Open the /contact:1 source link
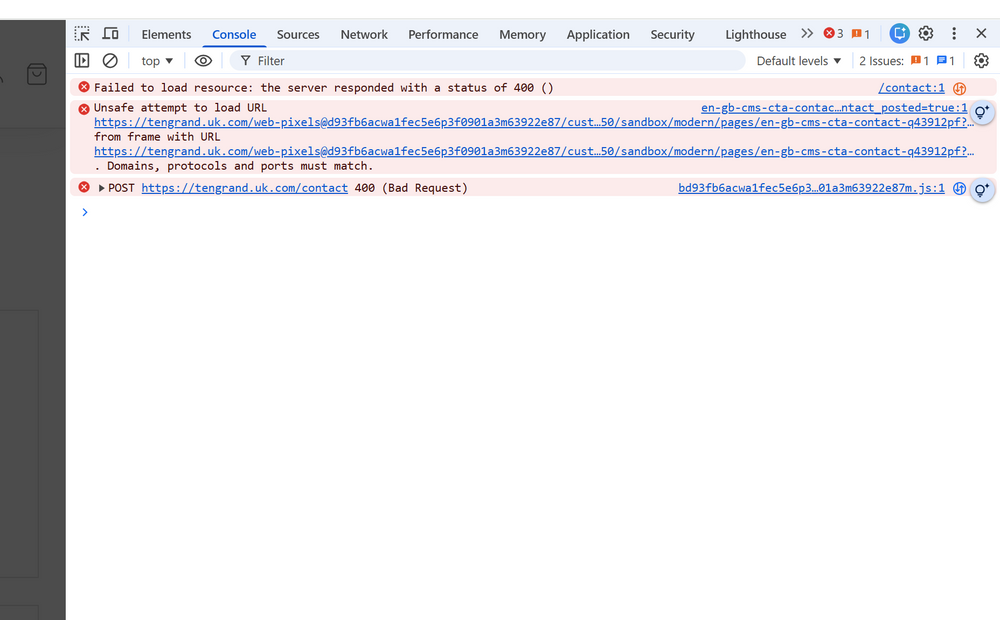Image resolution: width=1000 pixels, height=620 pixels. pos(911,88)
